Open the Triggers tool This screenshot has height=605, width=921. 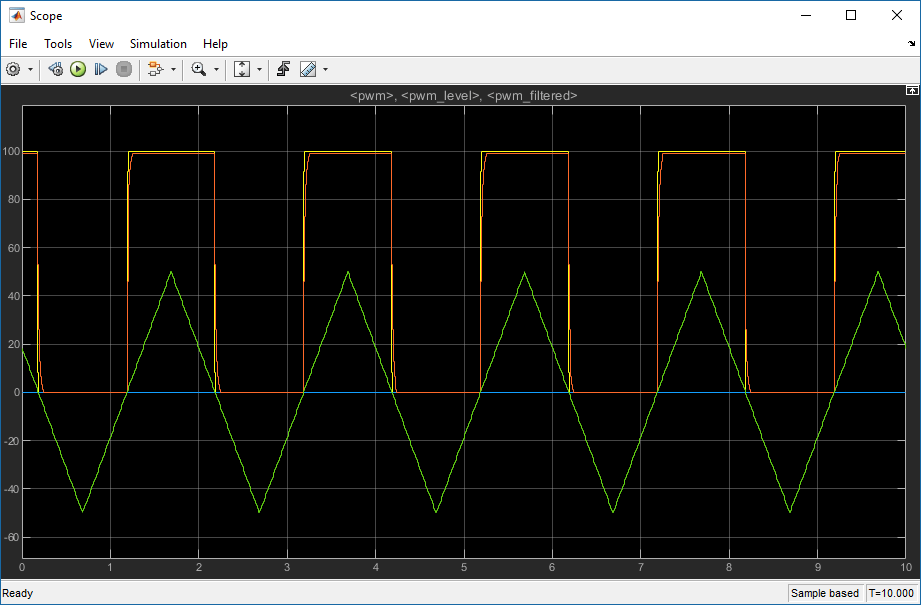pyautogui.click(x=284, y=69)
